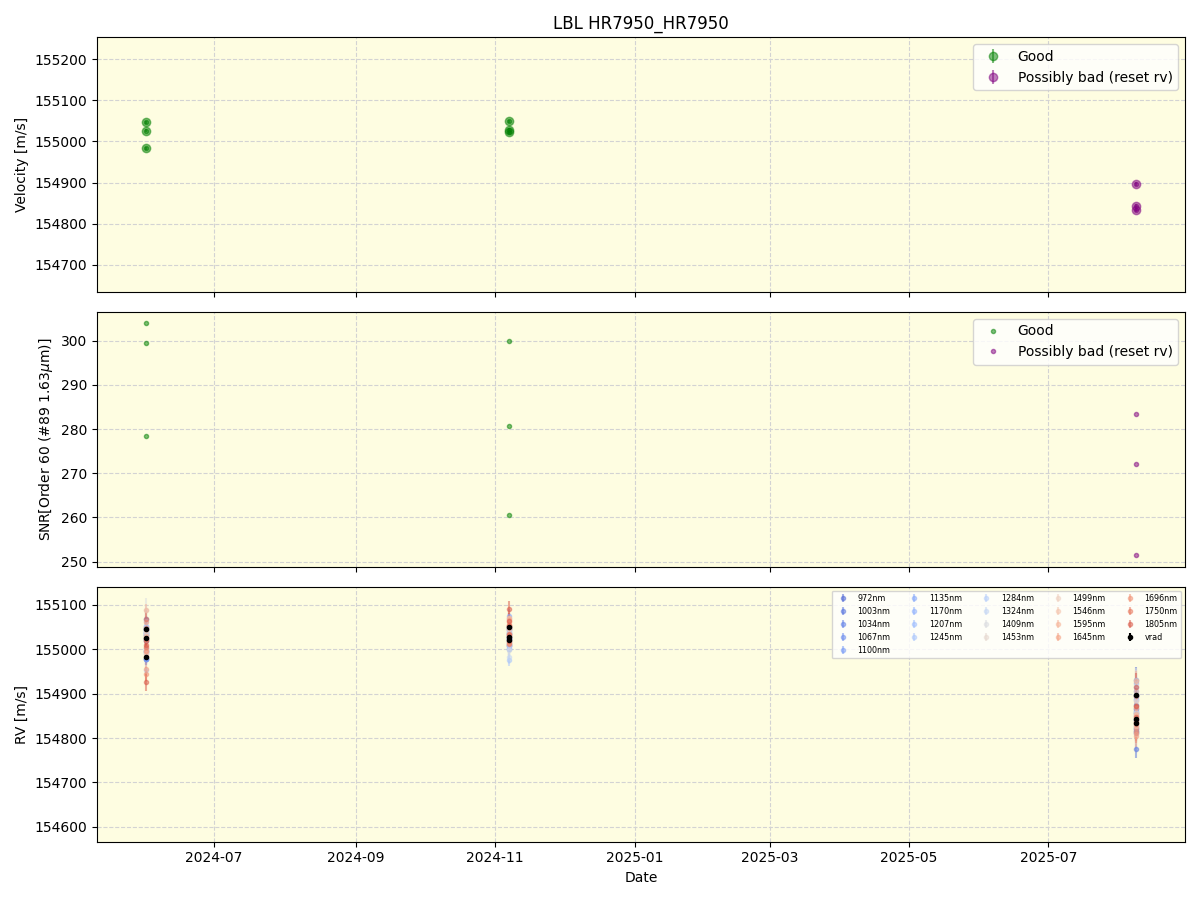The height and width of the screenshot is (900, 1200).
Task: Click the 154800 tick on the RV axis
Action: tap(61, 738)
